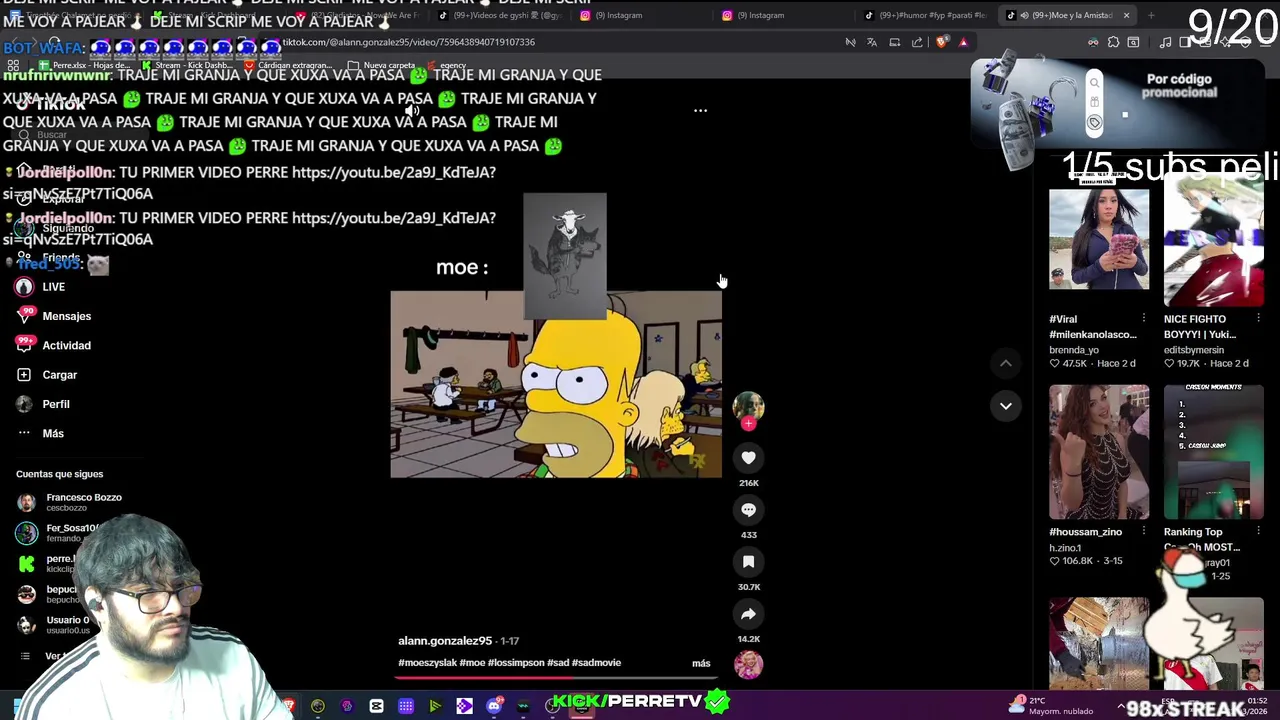Open browser extensions puzzle icon
The height and width of the screenshot is (720, 1280).
click(x=1113, y=42)
